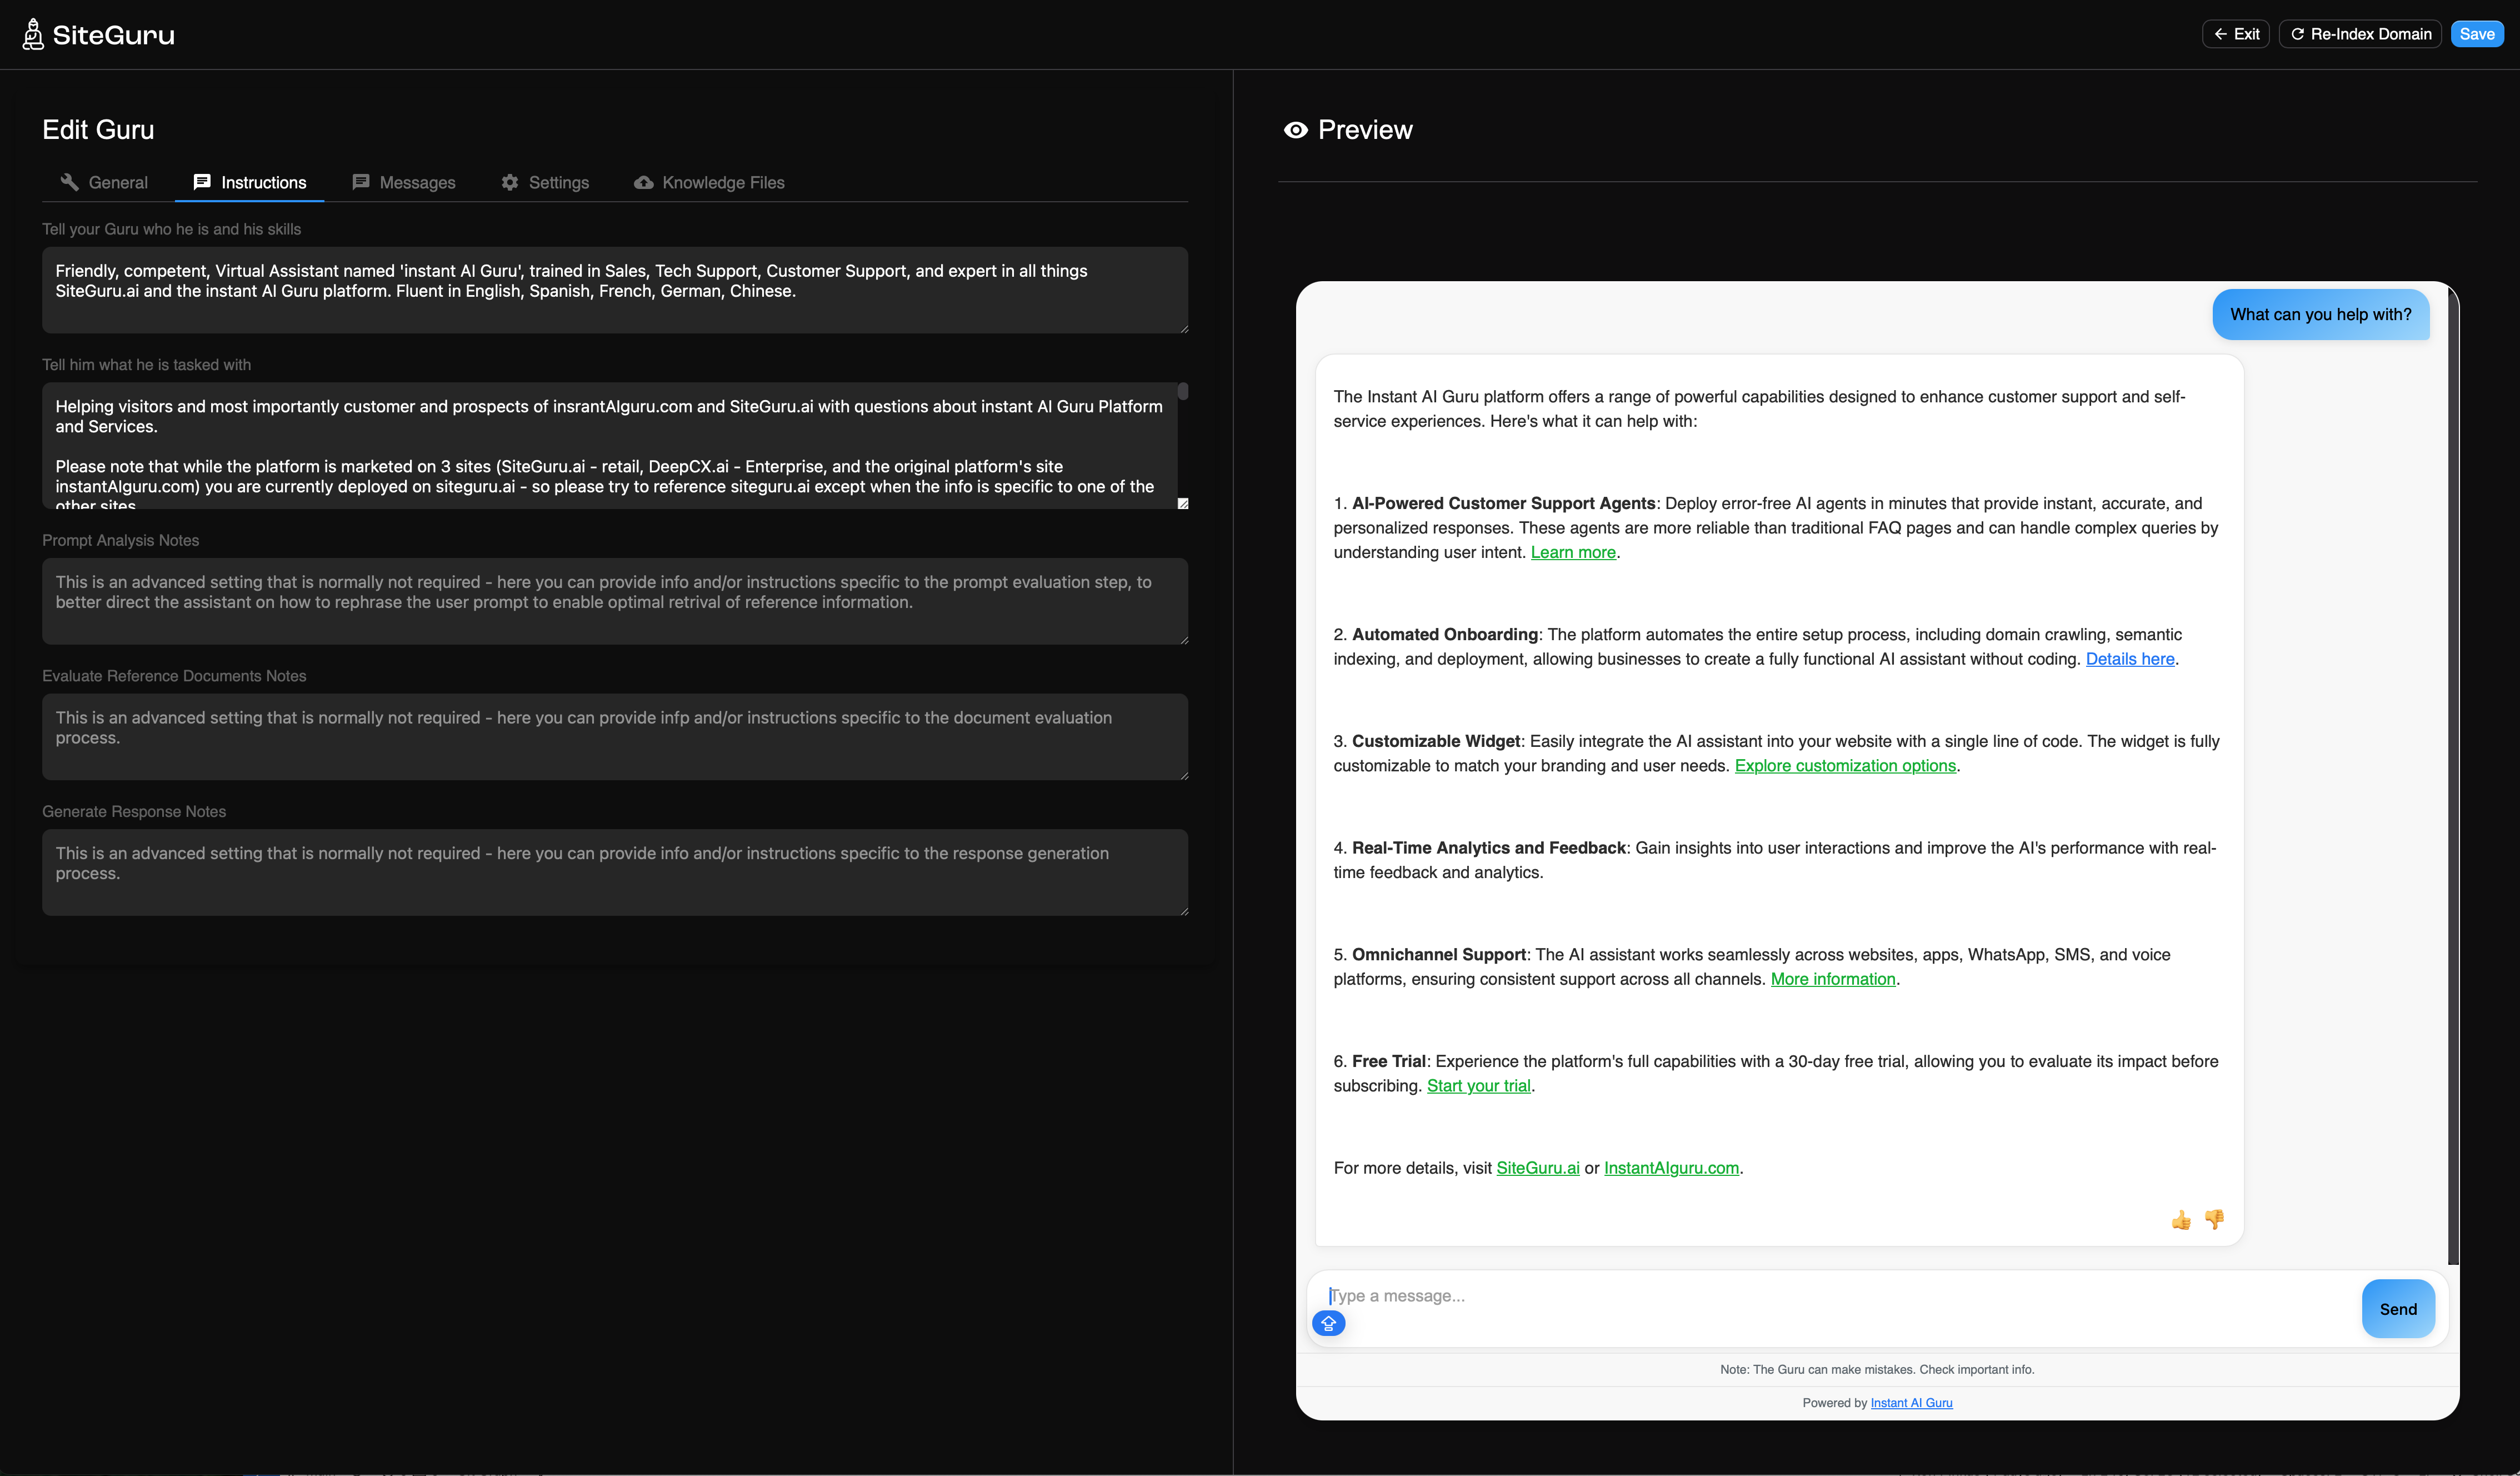The width and height of the screenshot is (2520, 1476).
Task: Click the 'Type a message' input field
Action: 1830,1296
